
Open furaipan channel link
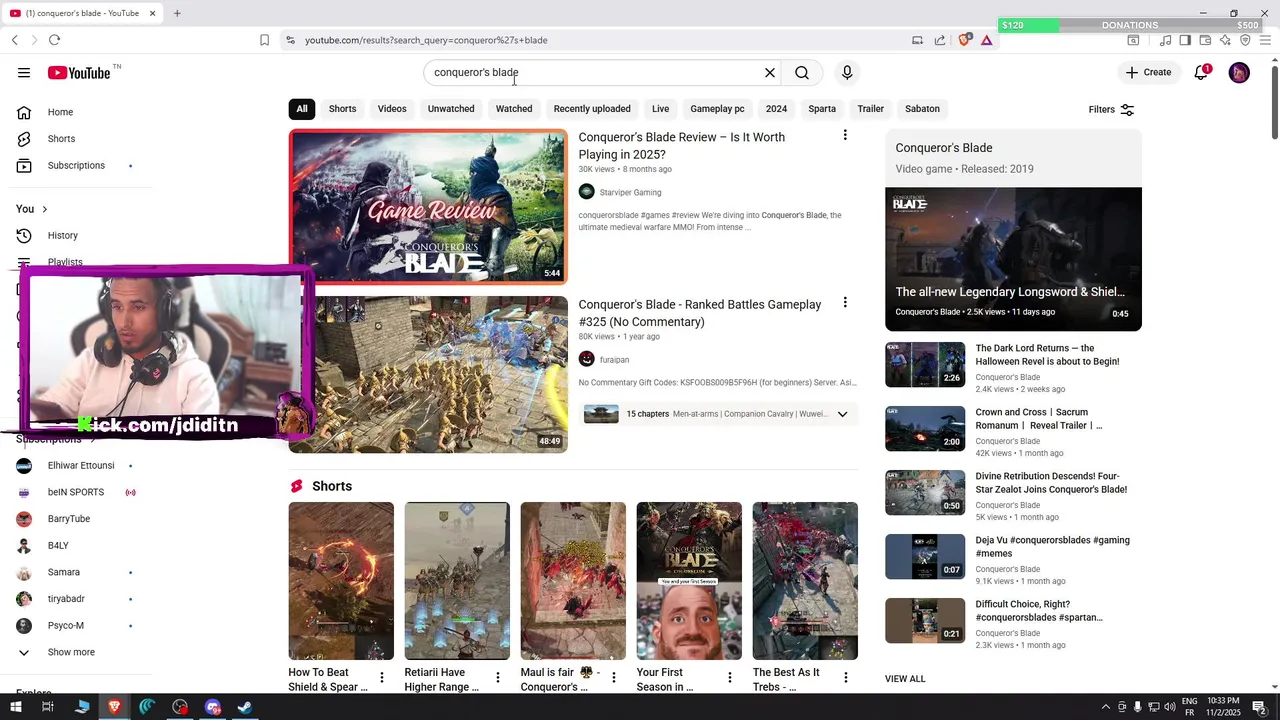614,359
